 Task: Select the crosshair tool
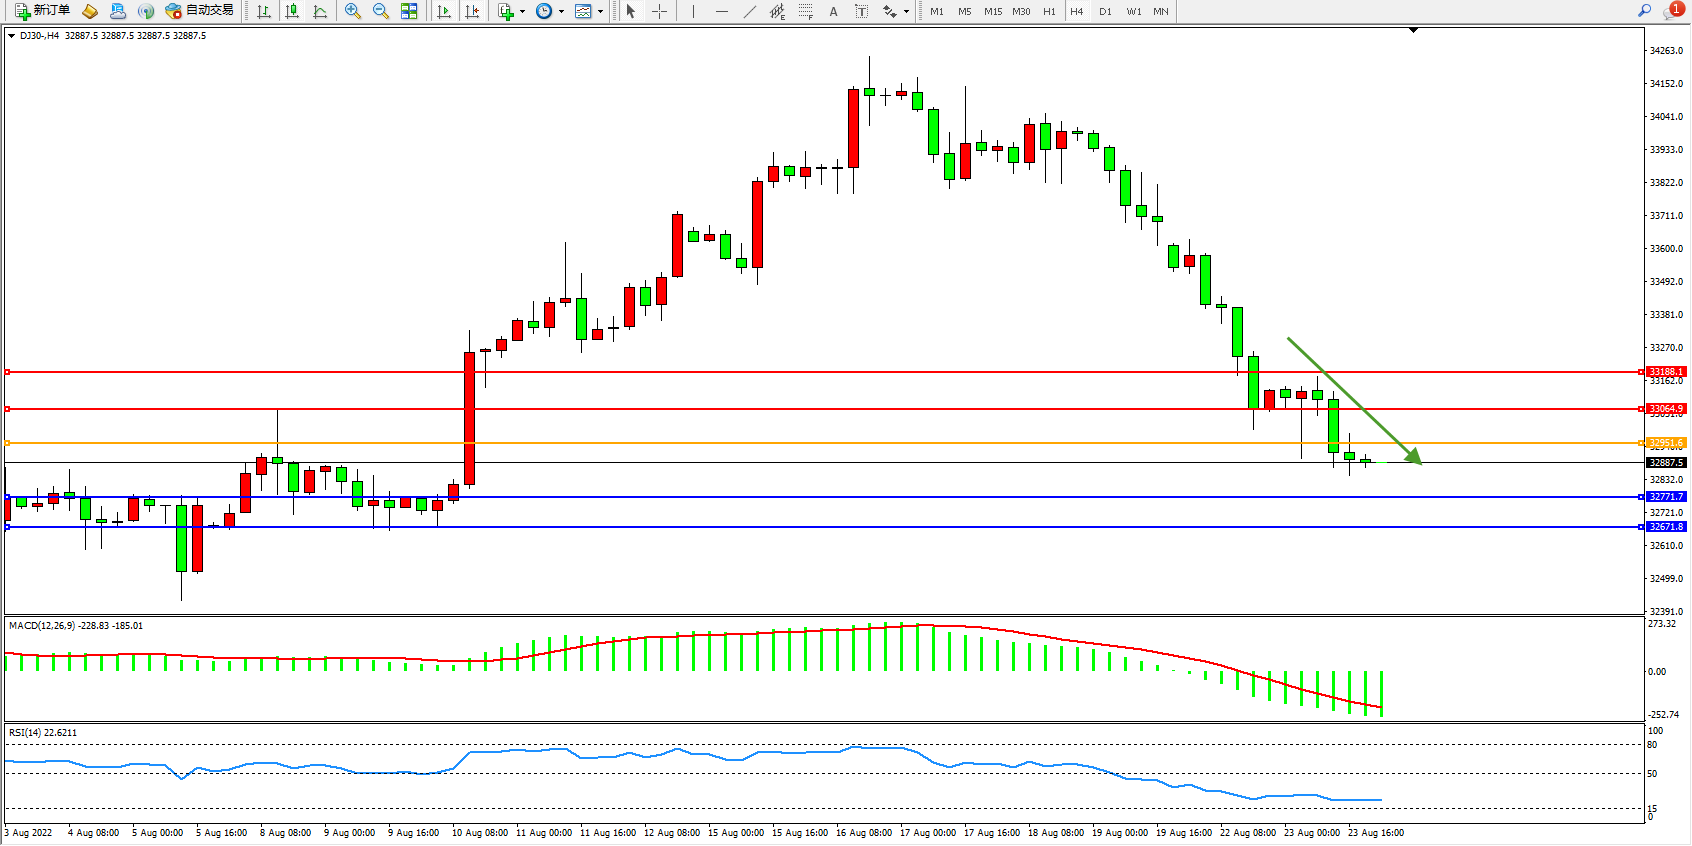(660, 11)
